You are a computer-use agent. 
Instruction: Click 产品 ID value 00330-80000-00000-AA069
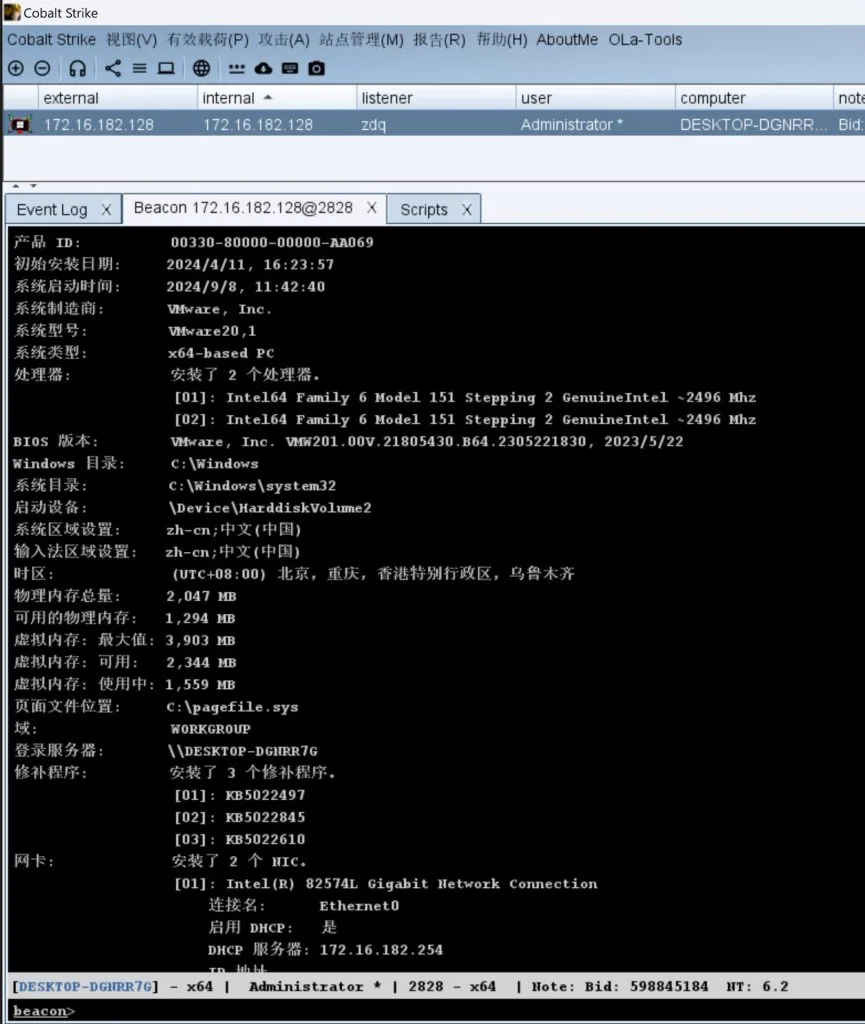[272, 242]
